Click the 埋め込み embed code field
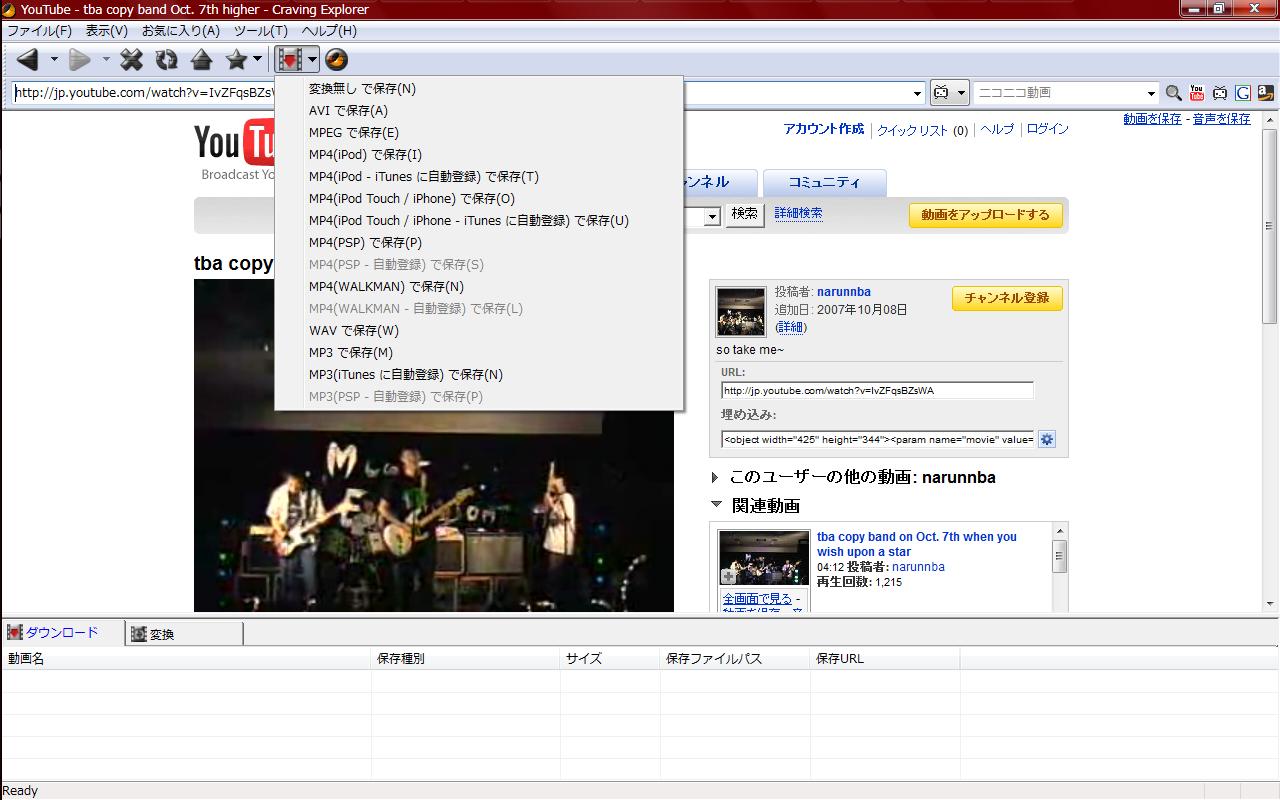Screen dimensions: 1280x800 [x=877, y=439]
